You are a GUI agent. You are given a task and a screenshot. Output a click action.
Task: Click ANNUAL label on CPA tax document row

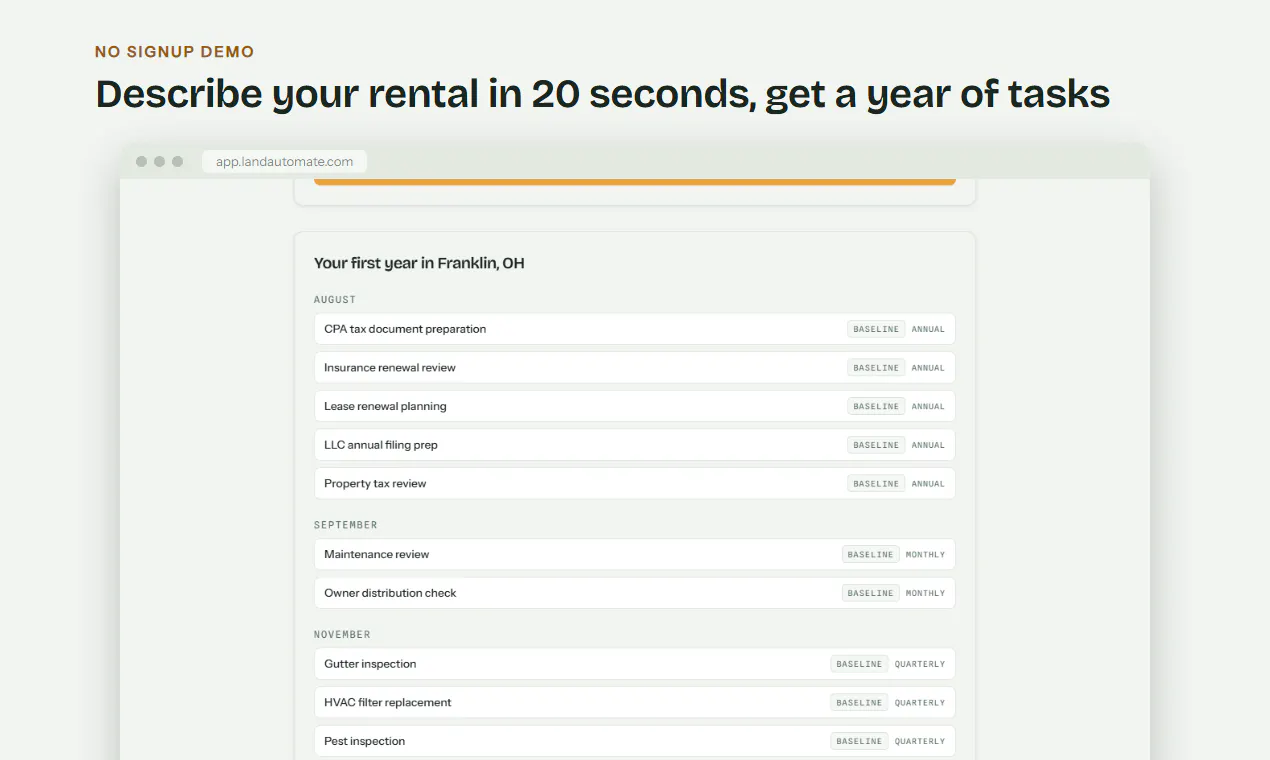click(928, 329)
